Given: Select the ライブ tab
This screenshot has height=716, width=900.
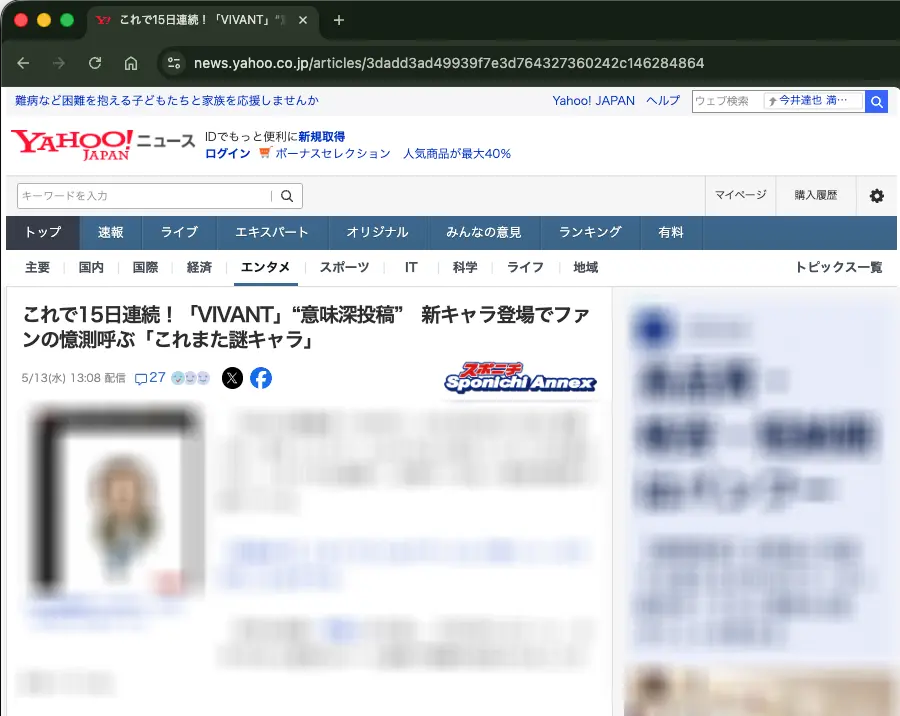Looking at the screenshot, I should click(179, 233).
